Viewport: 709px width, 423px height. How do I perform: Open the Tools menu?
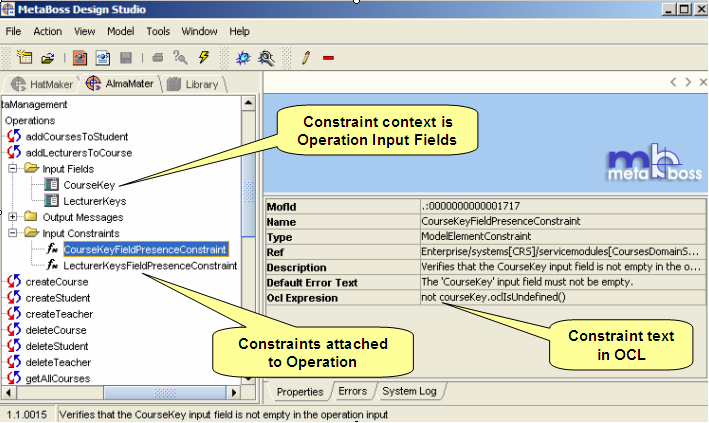[x=158, y=31]
